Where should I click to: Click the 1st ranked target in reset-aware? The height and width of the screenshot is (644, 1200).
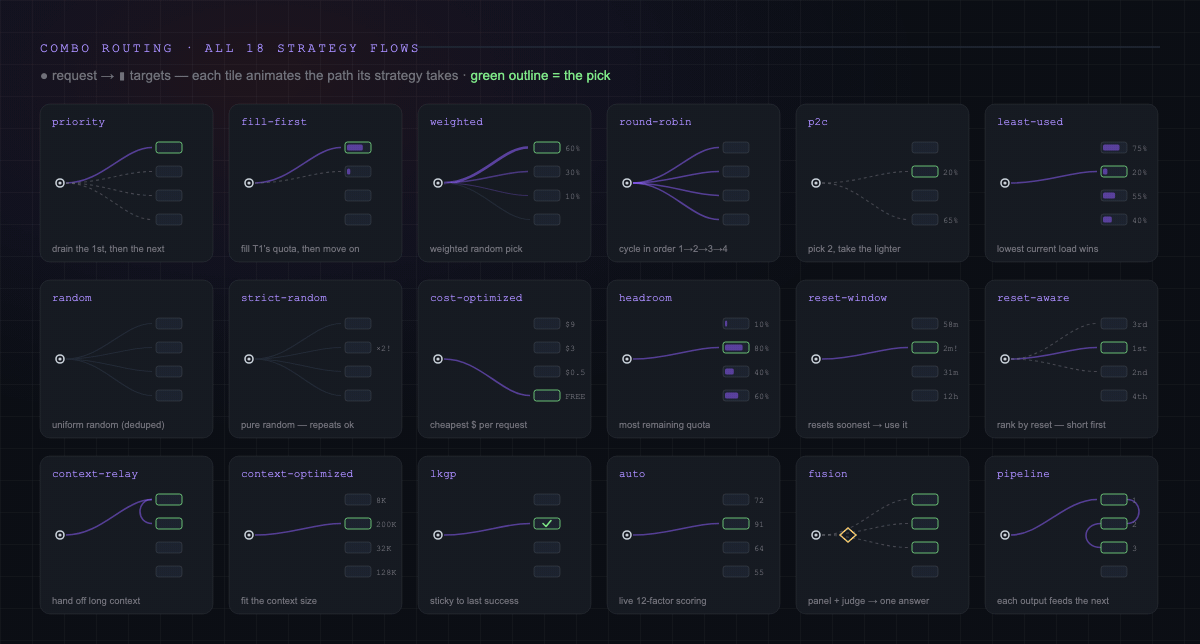coord(1114,347)
